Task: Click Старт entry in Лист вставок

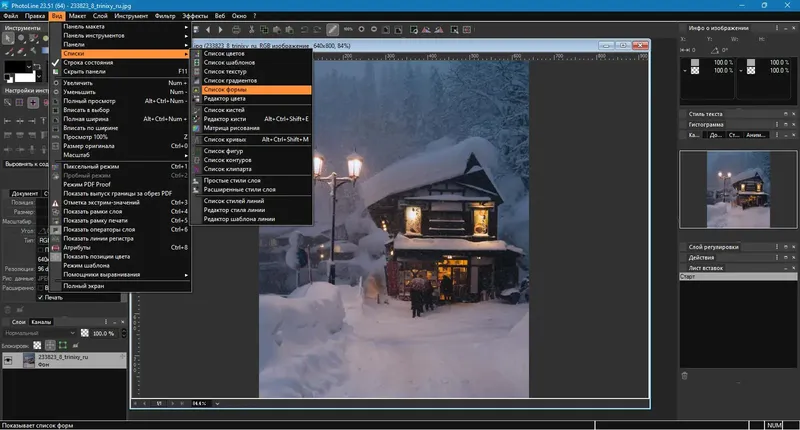Action: point(688,276)
